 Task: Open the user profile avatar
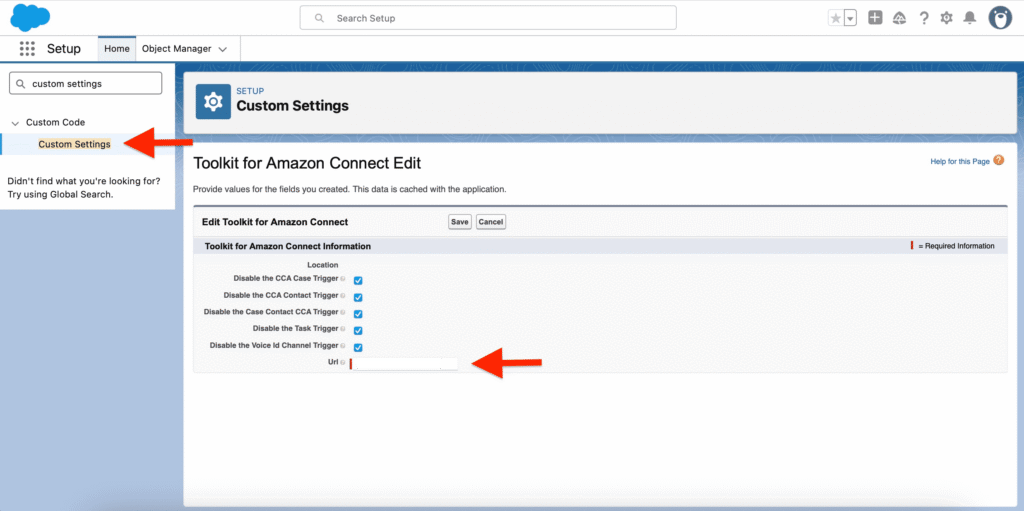point(1000,18)
